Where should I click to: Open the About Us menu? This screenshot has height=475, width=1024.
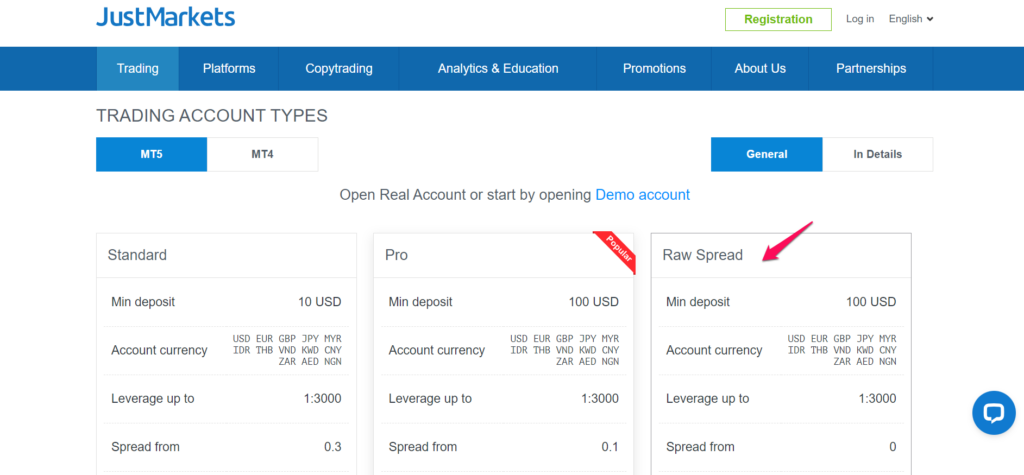(760, 69)
